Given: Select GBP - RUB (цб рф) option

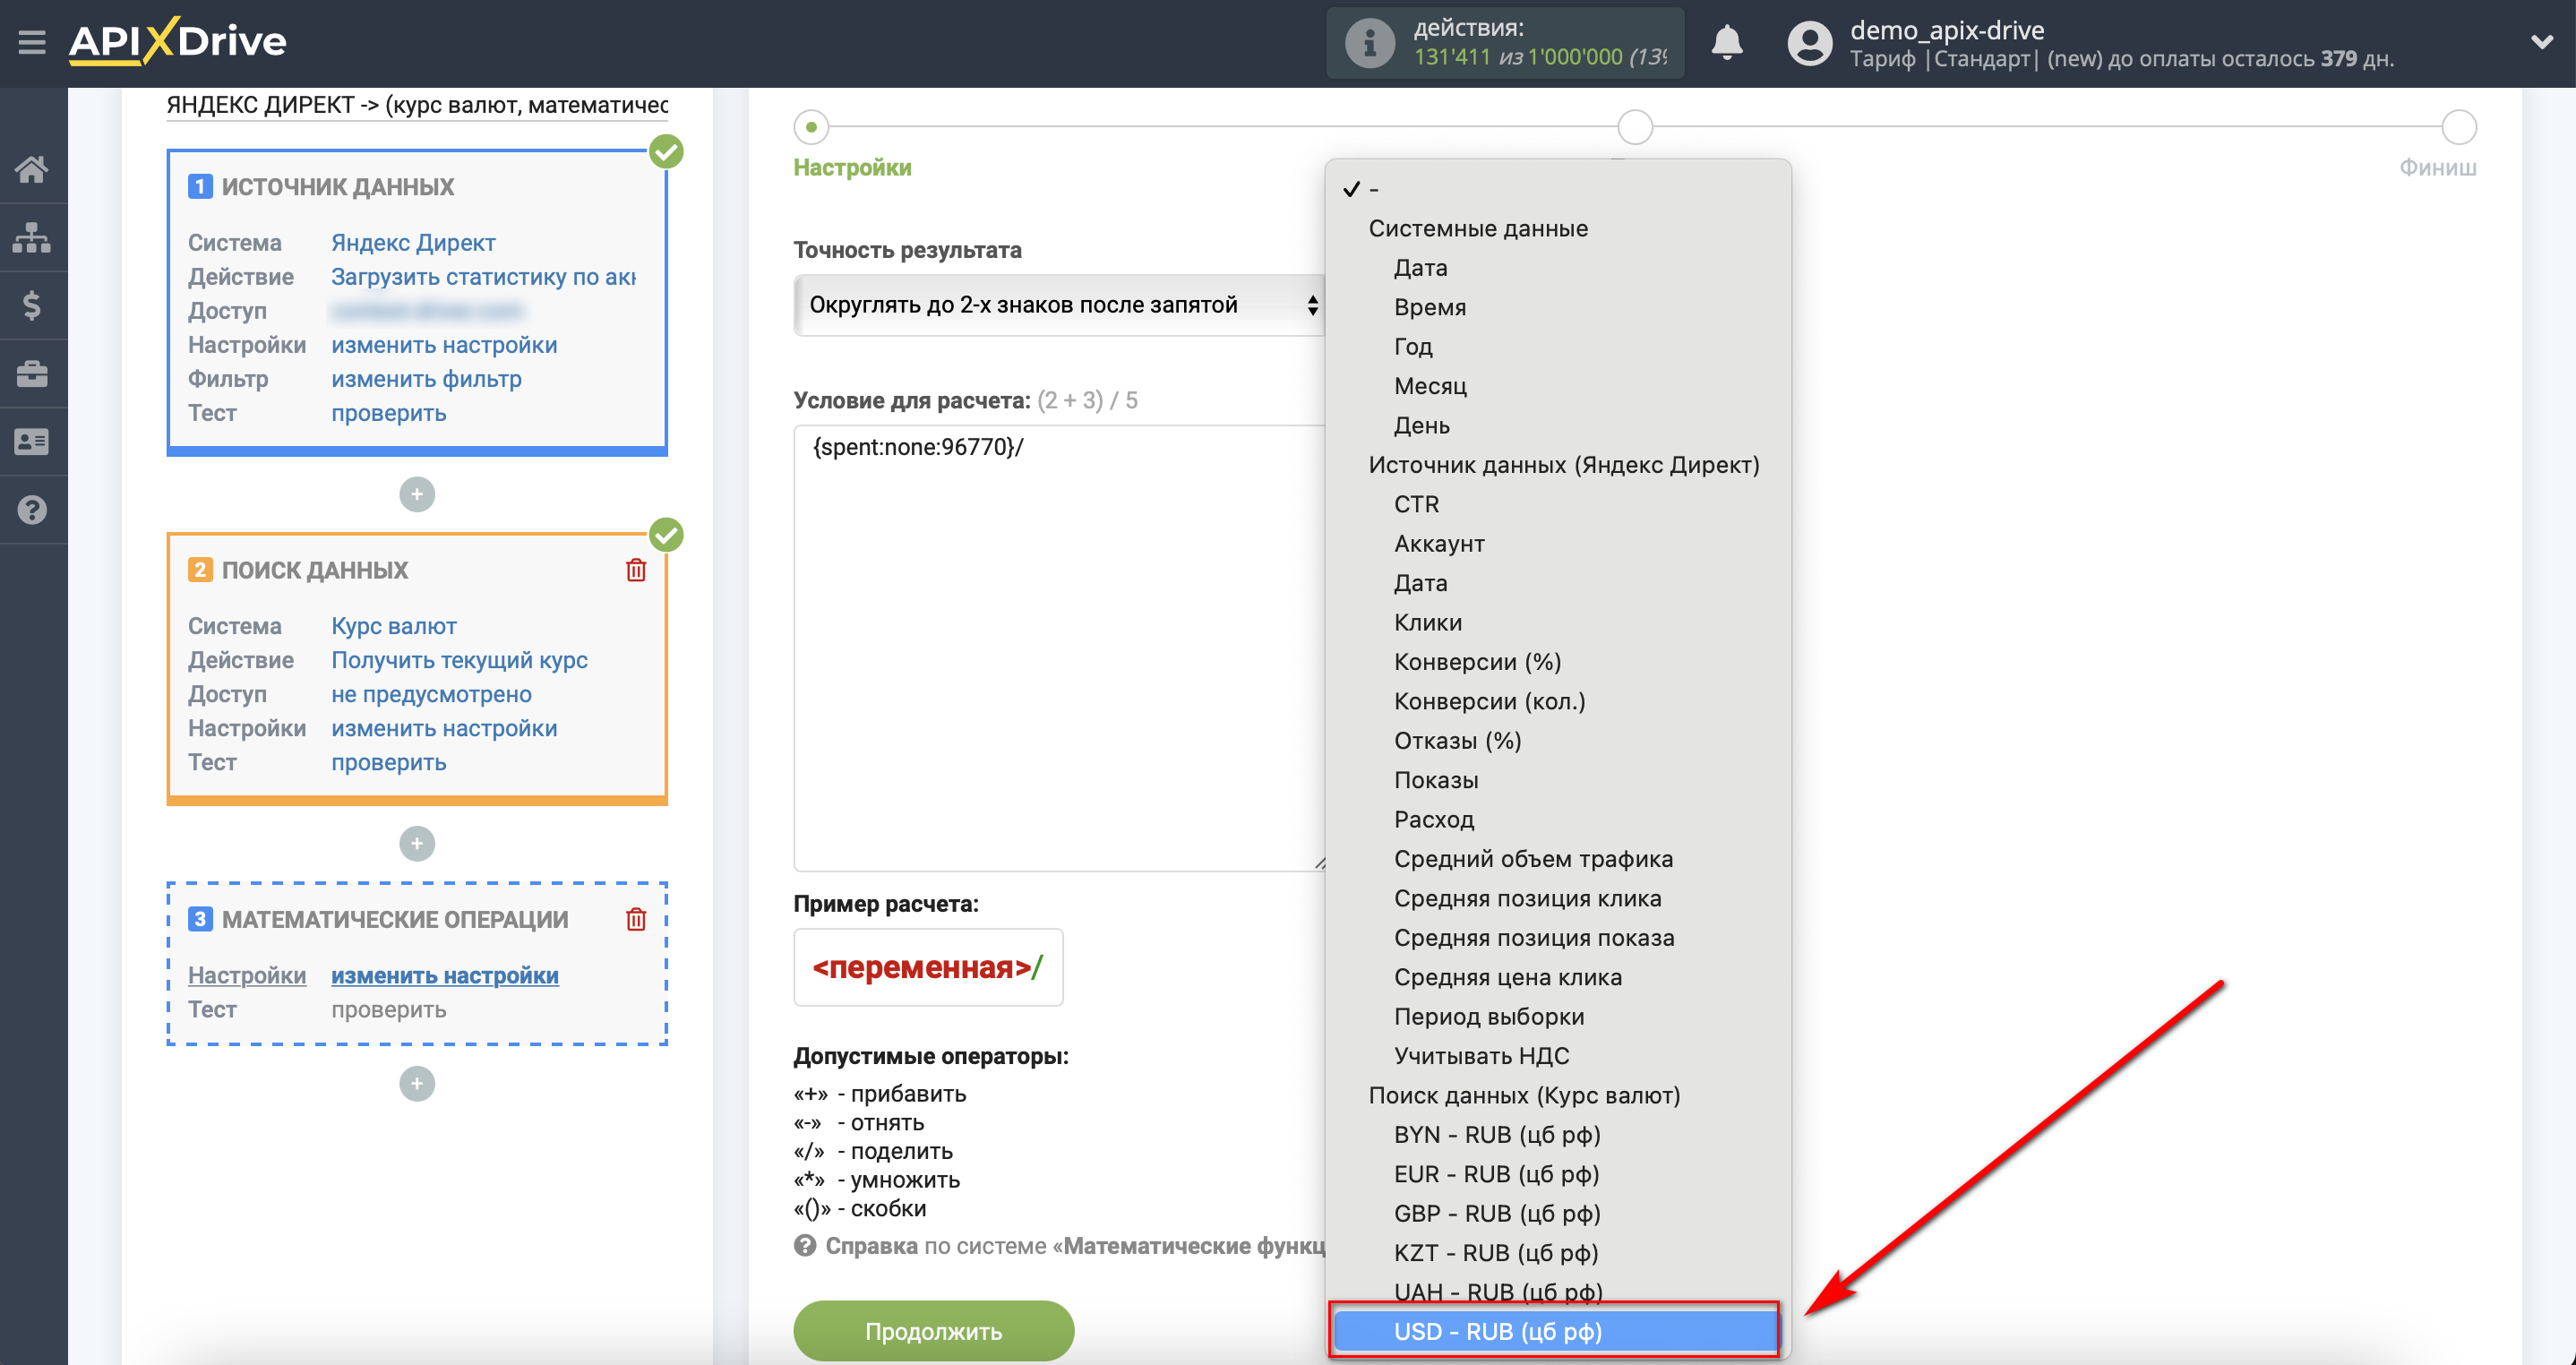Looking at the screenshot, I should (x=1558, y=1213).
